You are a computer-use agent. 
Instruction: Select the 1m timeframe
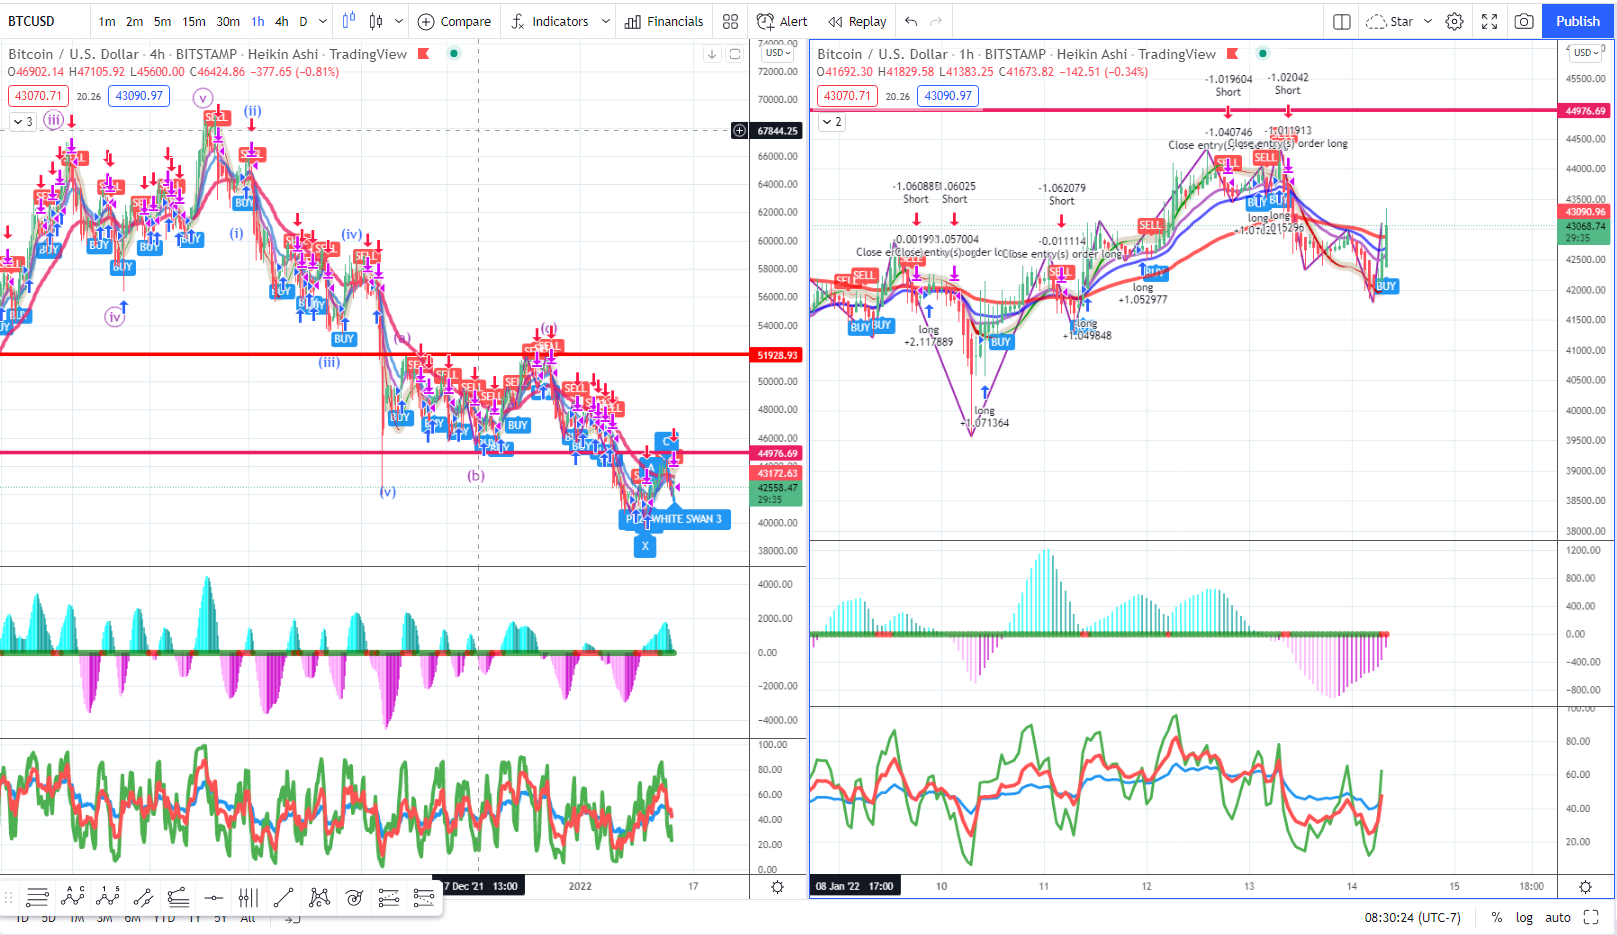[107, 21]
